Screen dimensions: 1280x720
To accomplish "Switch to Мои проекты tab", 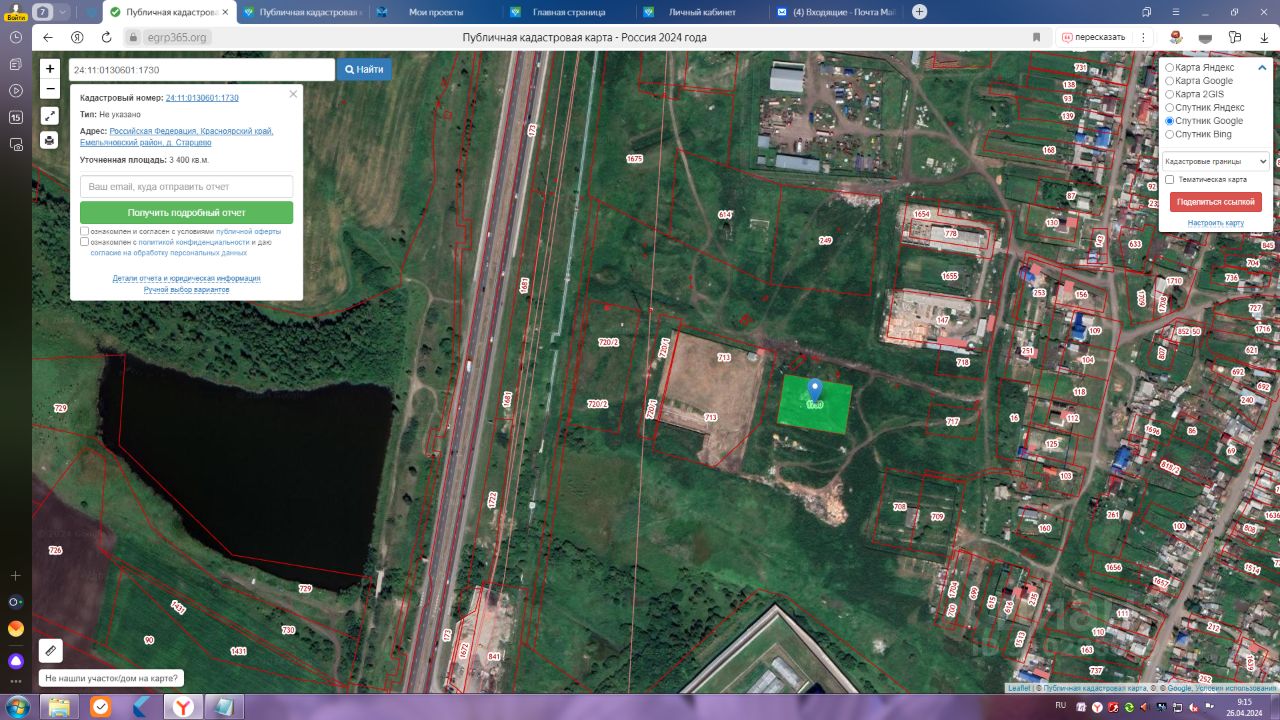I will [x=435, y=12].
